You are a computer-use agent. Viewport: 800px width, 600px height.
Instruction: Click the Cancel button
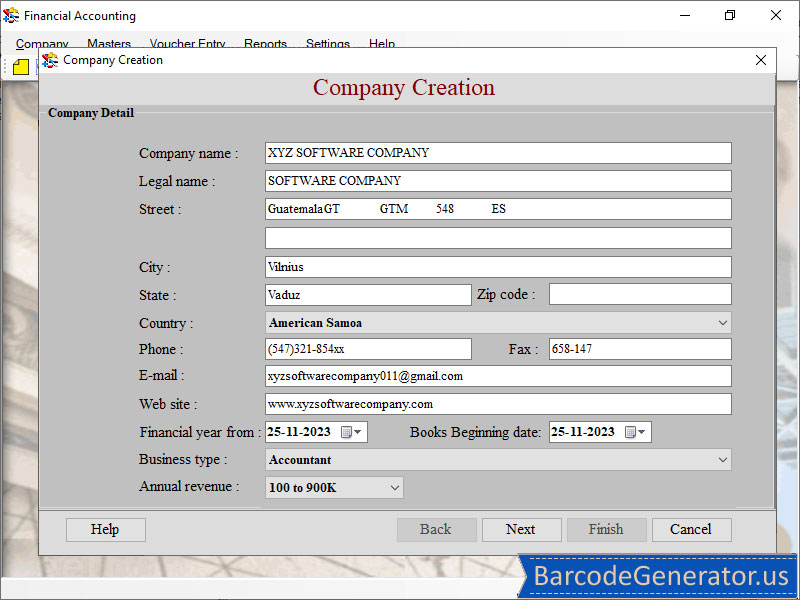691,530
